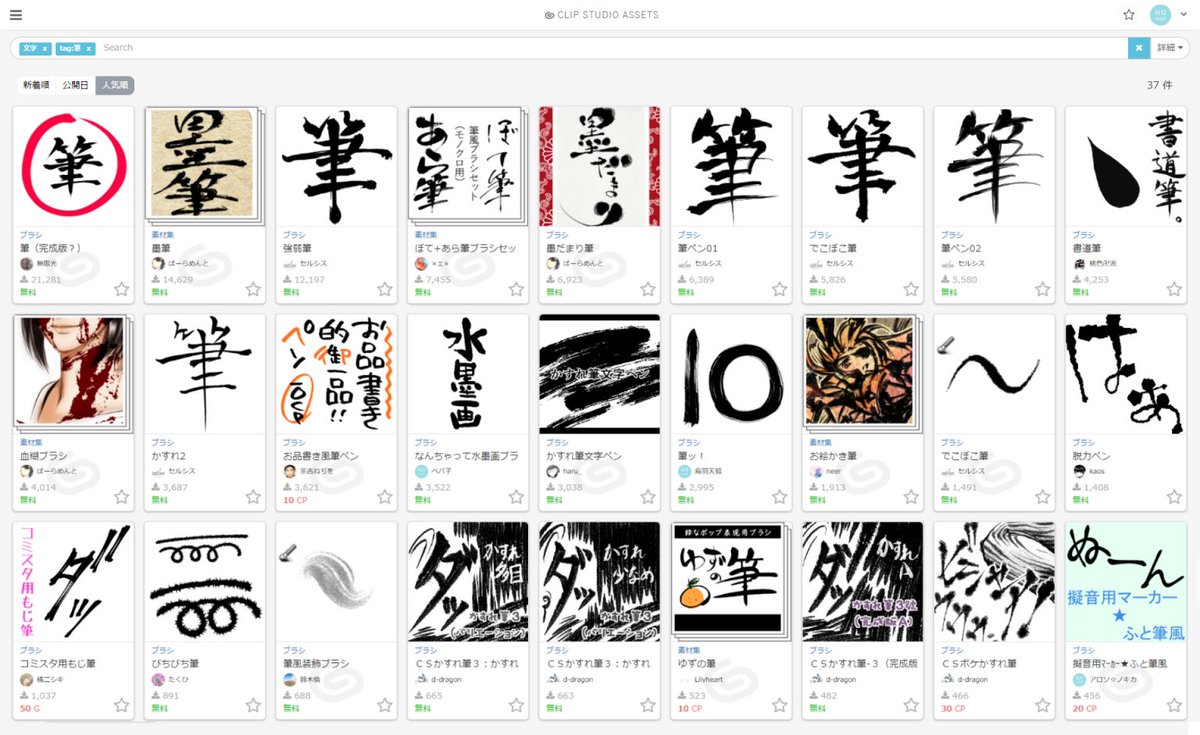The width and height of the screenshot is (1200, 735).
Task: Sort results by 公開日
Action: (75, 86)
